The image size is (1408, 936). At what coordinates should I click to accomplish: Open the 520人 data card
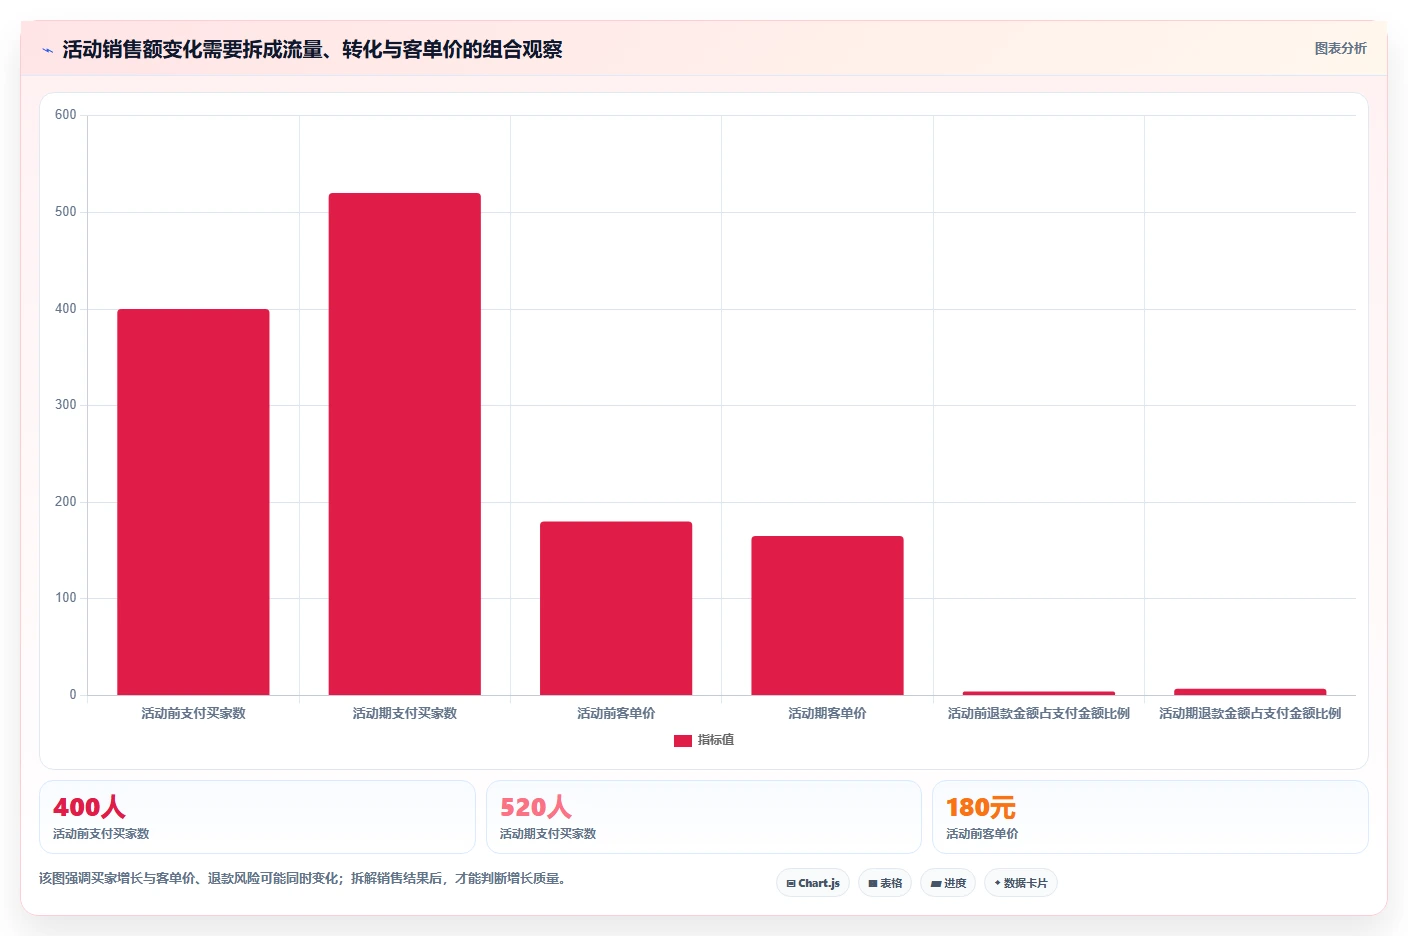pos(704,817)
